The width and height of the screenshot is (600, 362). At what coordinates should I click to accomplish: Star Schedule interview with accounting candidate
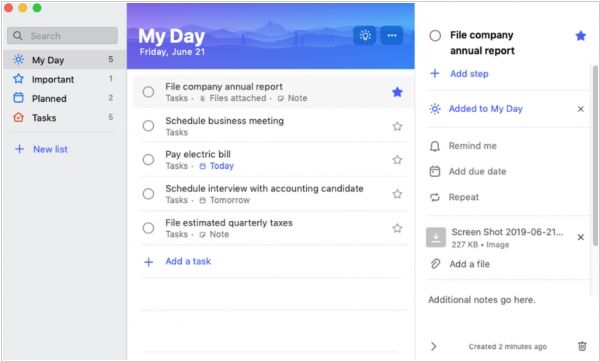[398, 194]
